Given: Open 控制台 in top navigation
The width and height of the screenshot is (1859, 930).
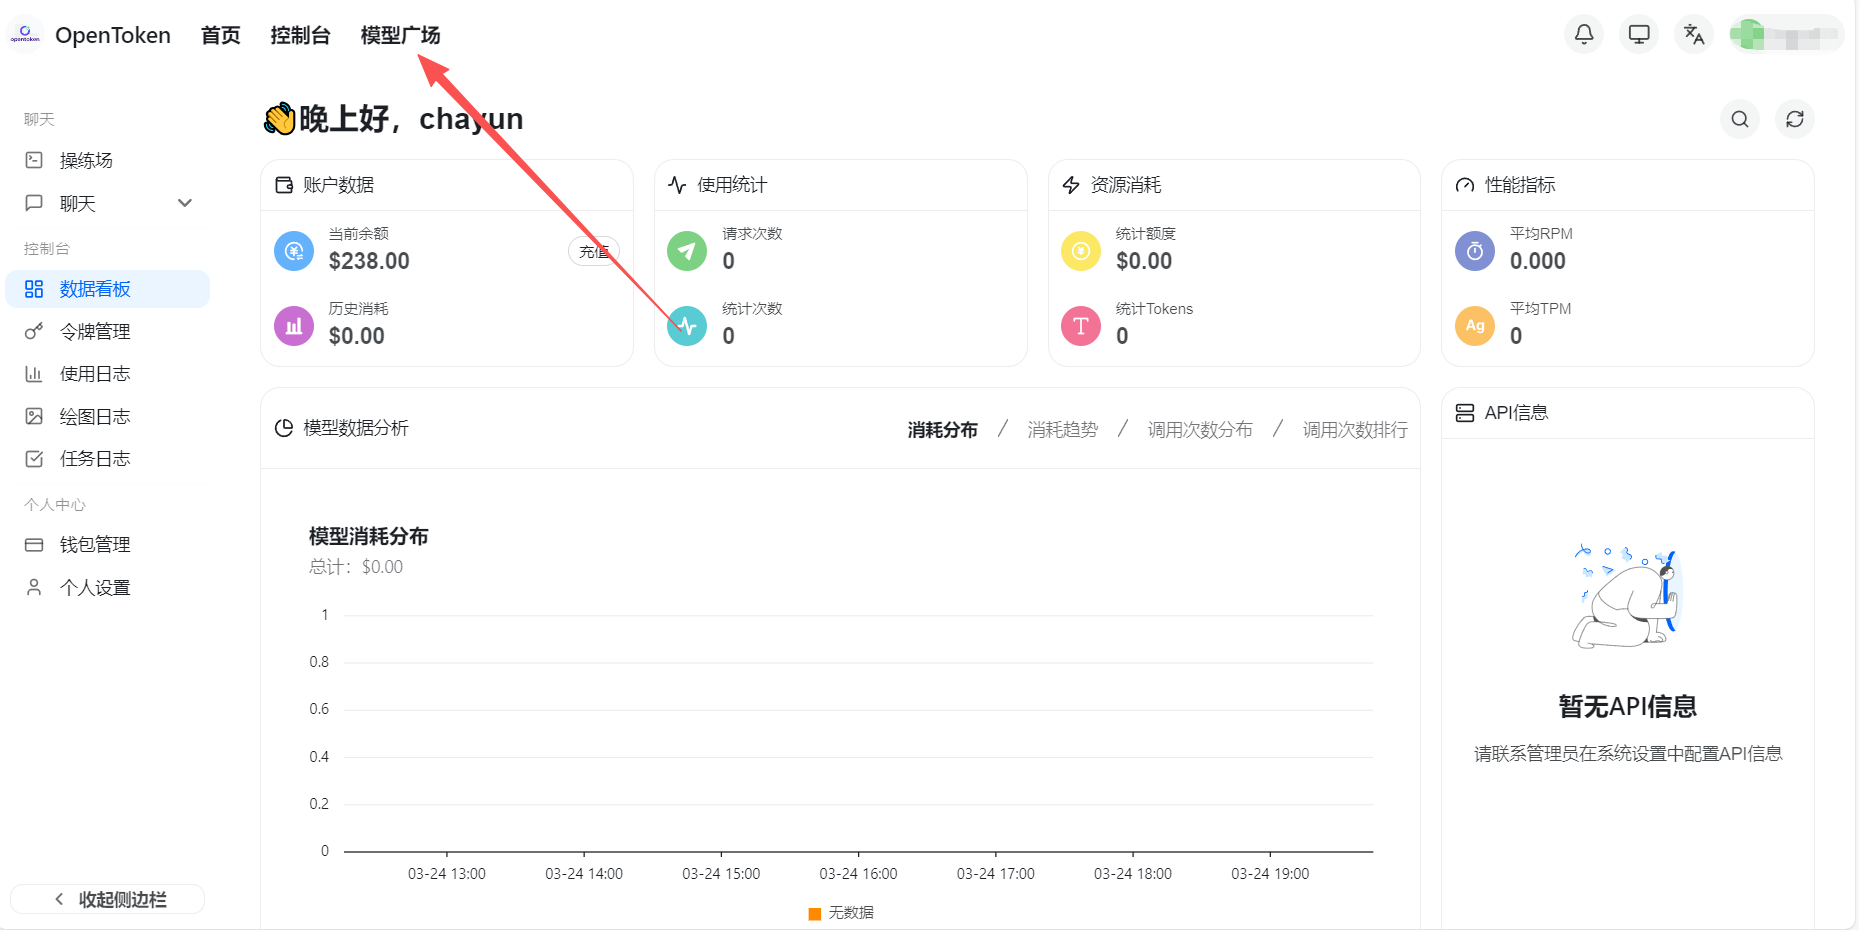Looking at the screenshot, I should [300, 35].
